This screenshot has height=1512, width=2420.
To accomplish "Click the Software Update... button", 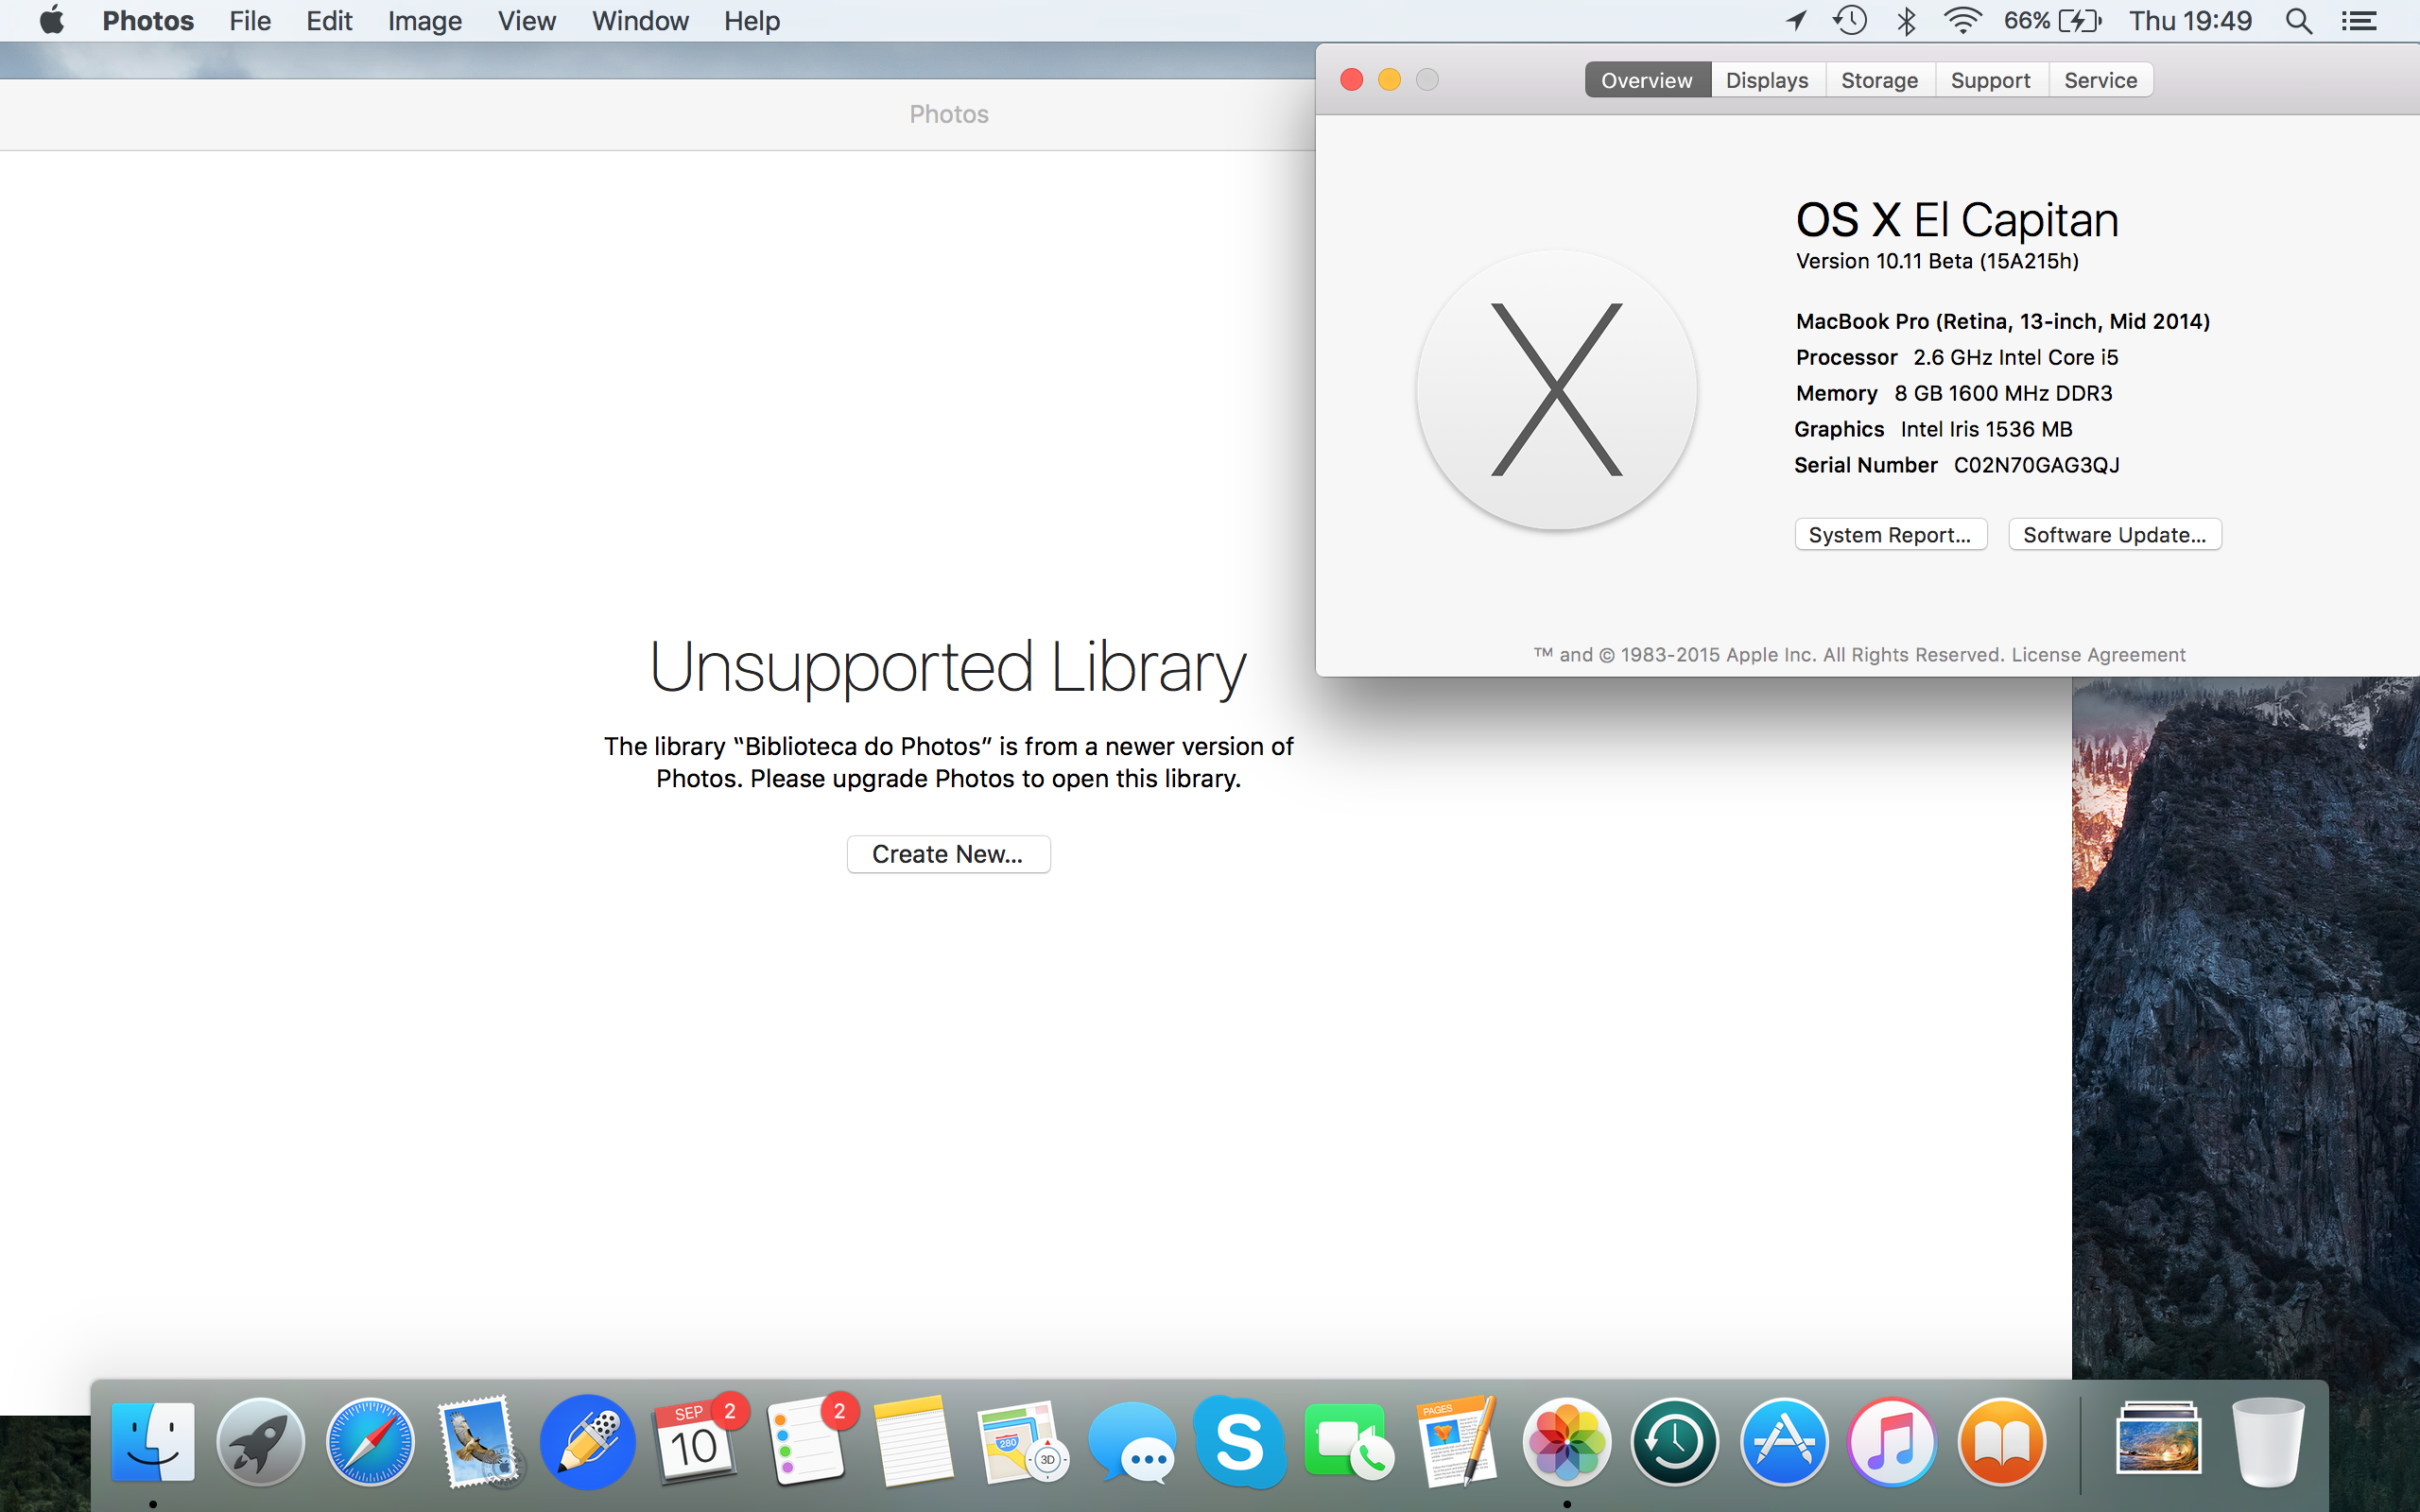I will tap(2115, 534).
